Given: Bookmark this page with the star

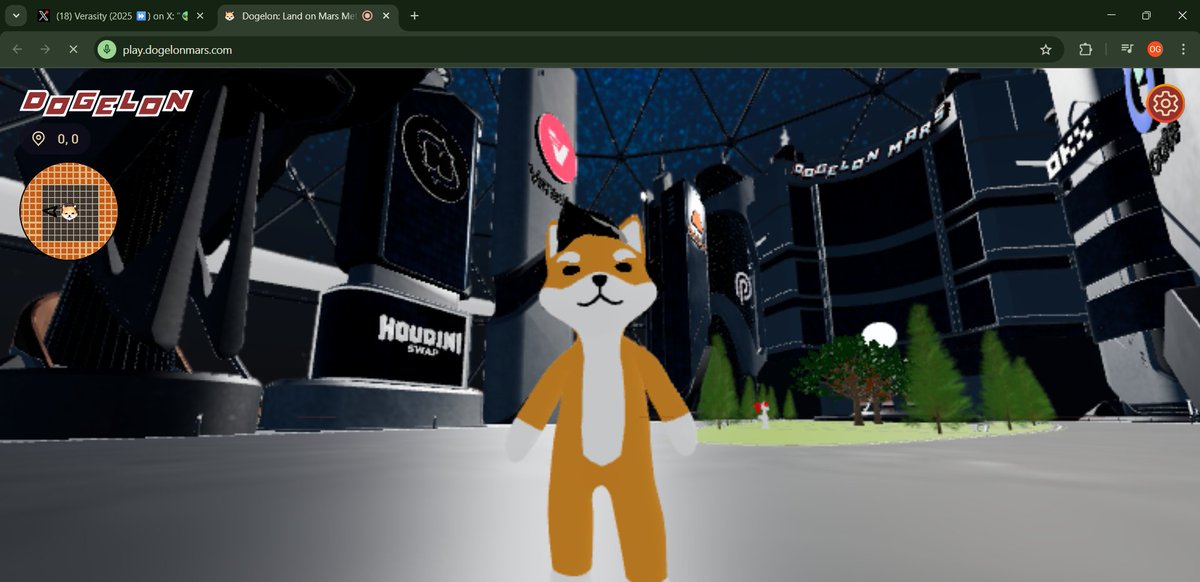Looking at the screenshot, I should click(x=1046, y=49).
